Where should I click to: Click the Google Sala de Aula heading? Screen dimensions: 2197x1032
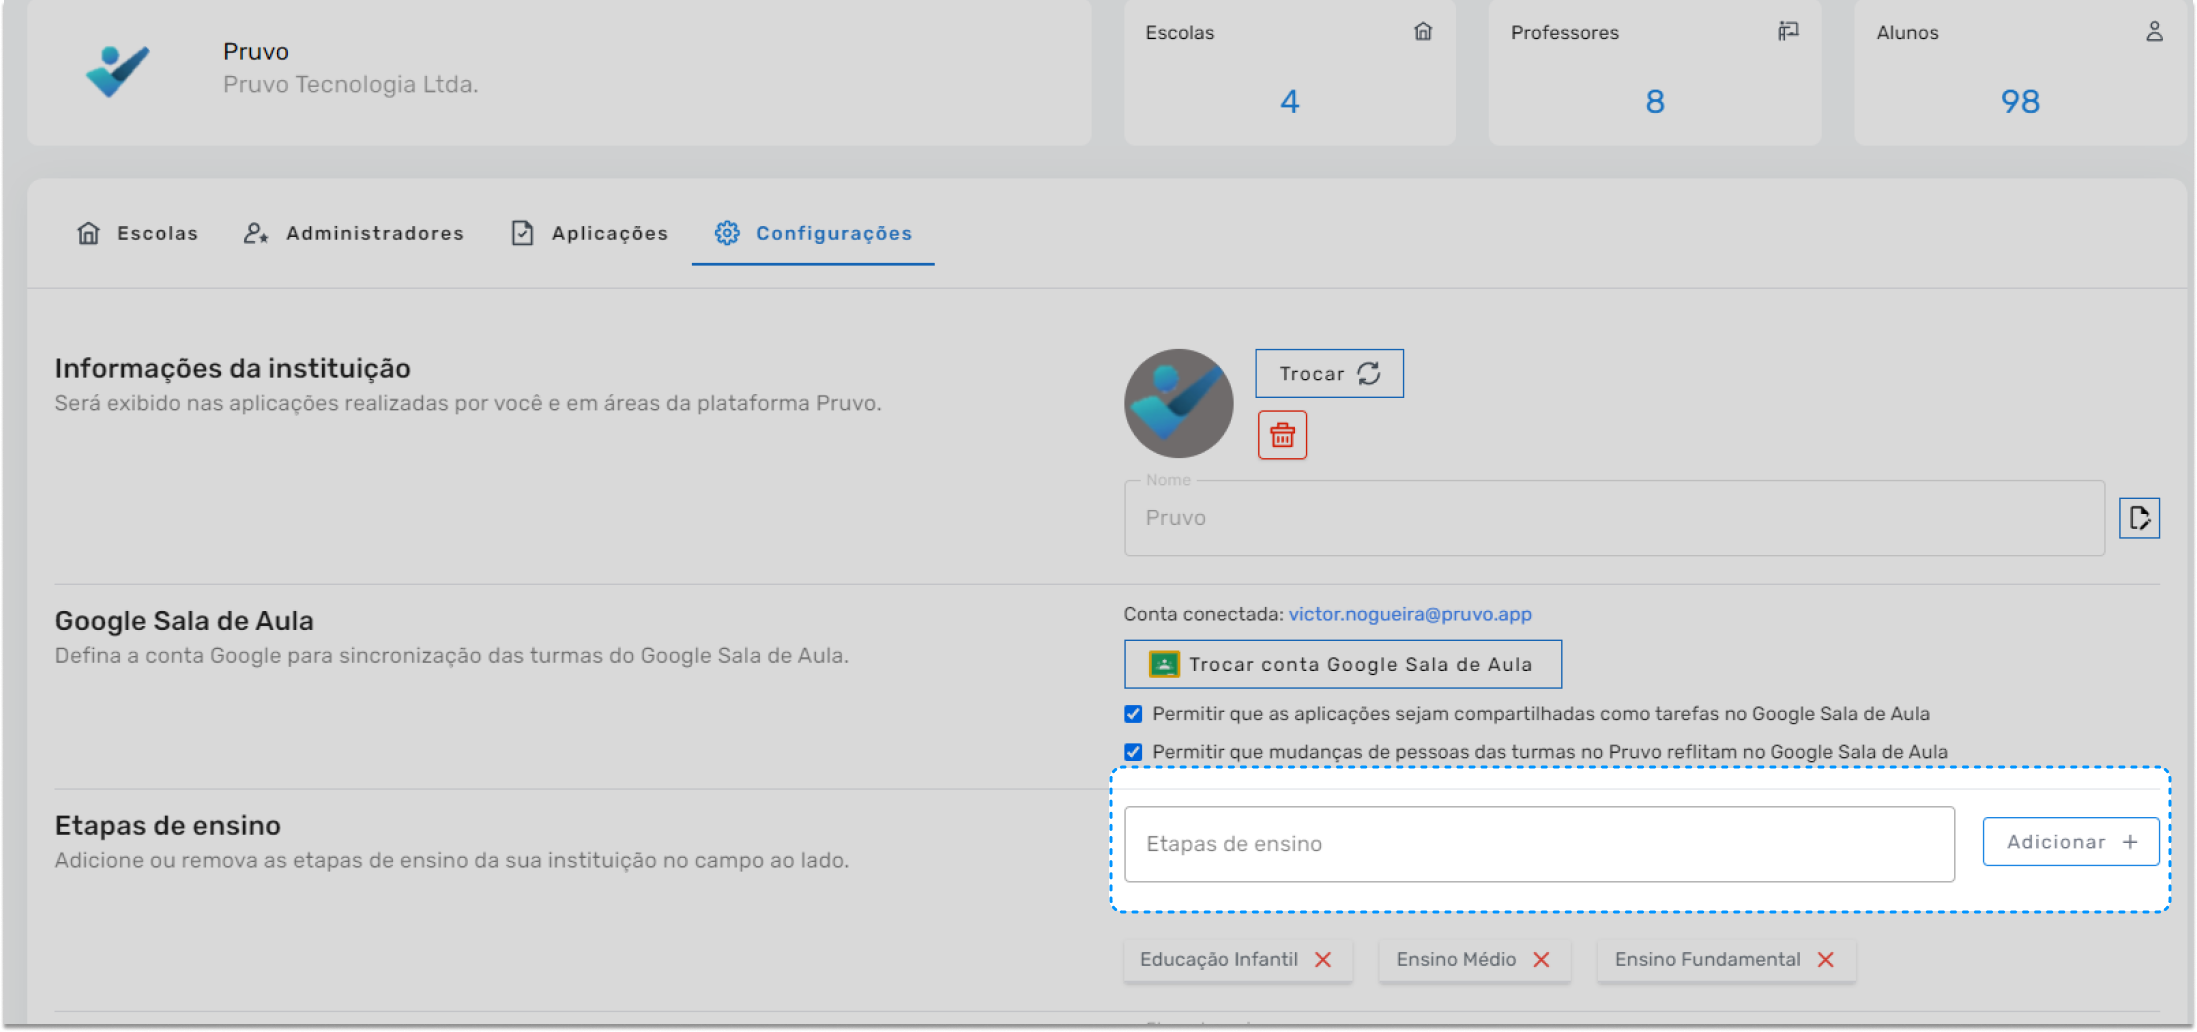pos(184,621)
